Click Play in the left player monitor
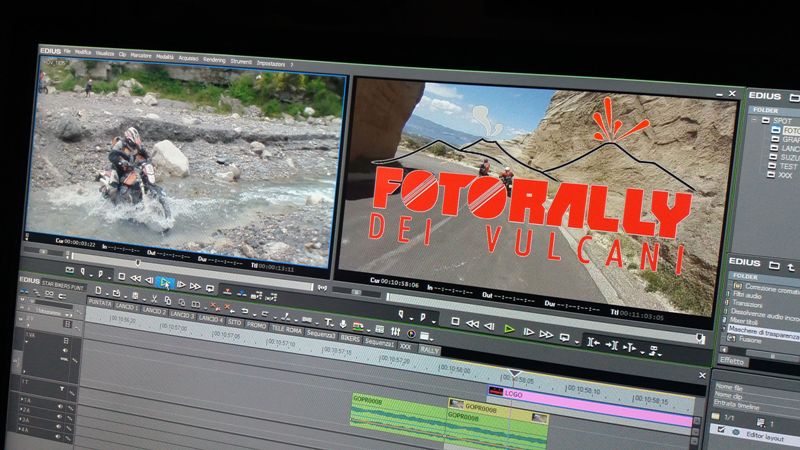Screen dimensions: 800x450 tap(164, 283)
